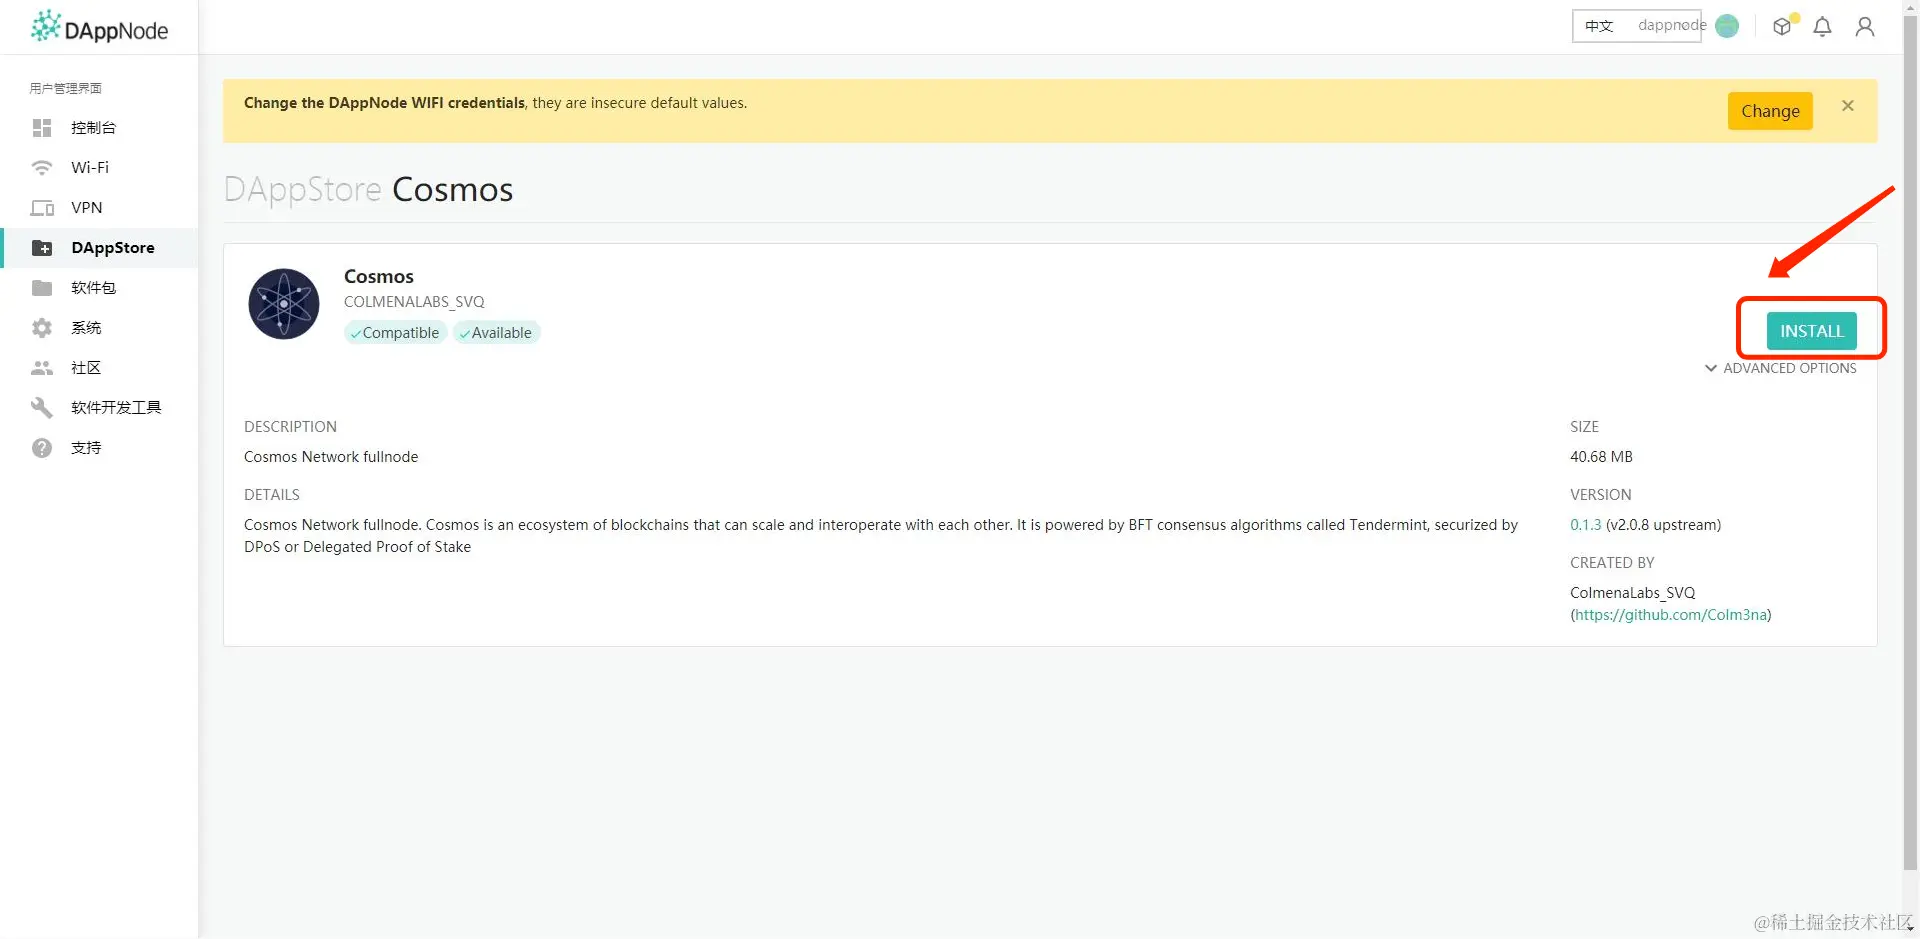Click the DAppNode logo
The width and height of the screenshot is (1920, 939).
point(99,27)
